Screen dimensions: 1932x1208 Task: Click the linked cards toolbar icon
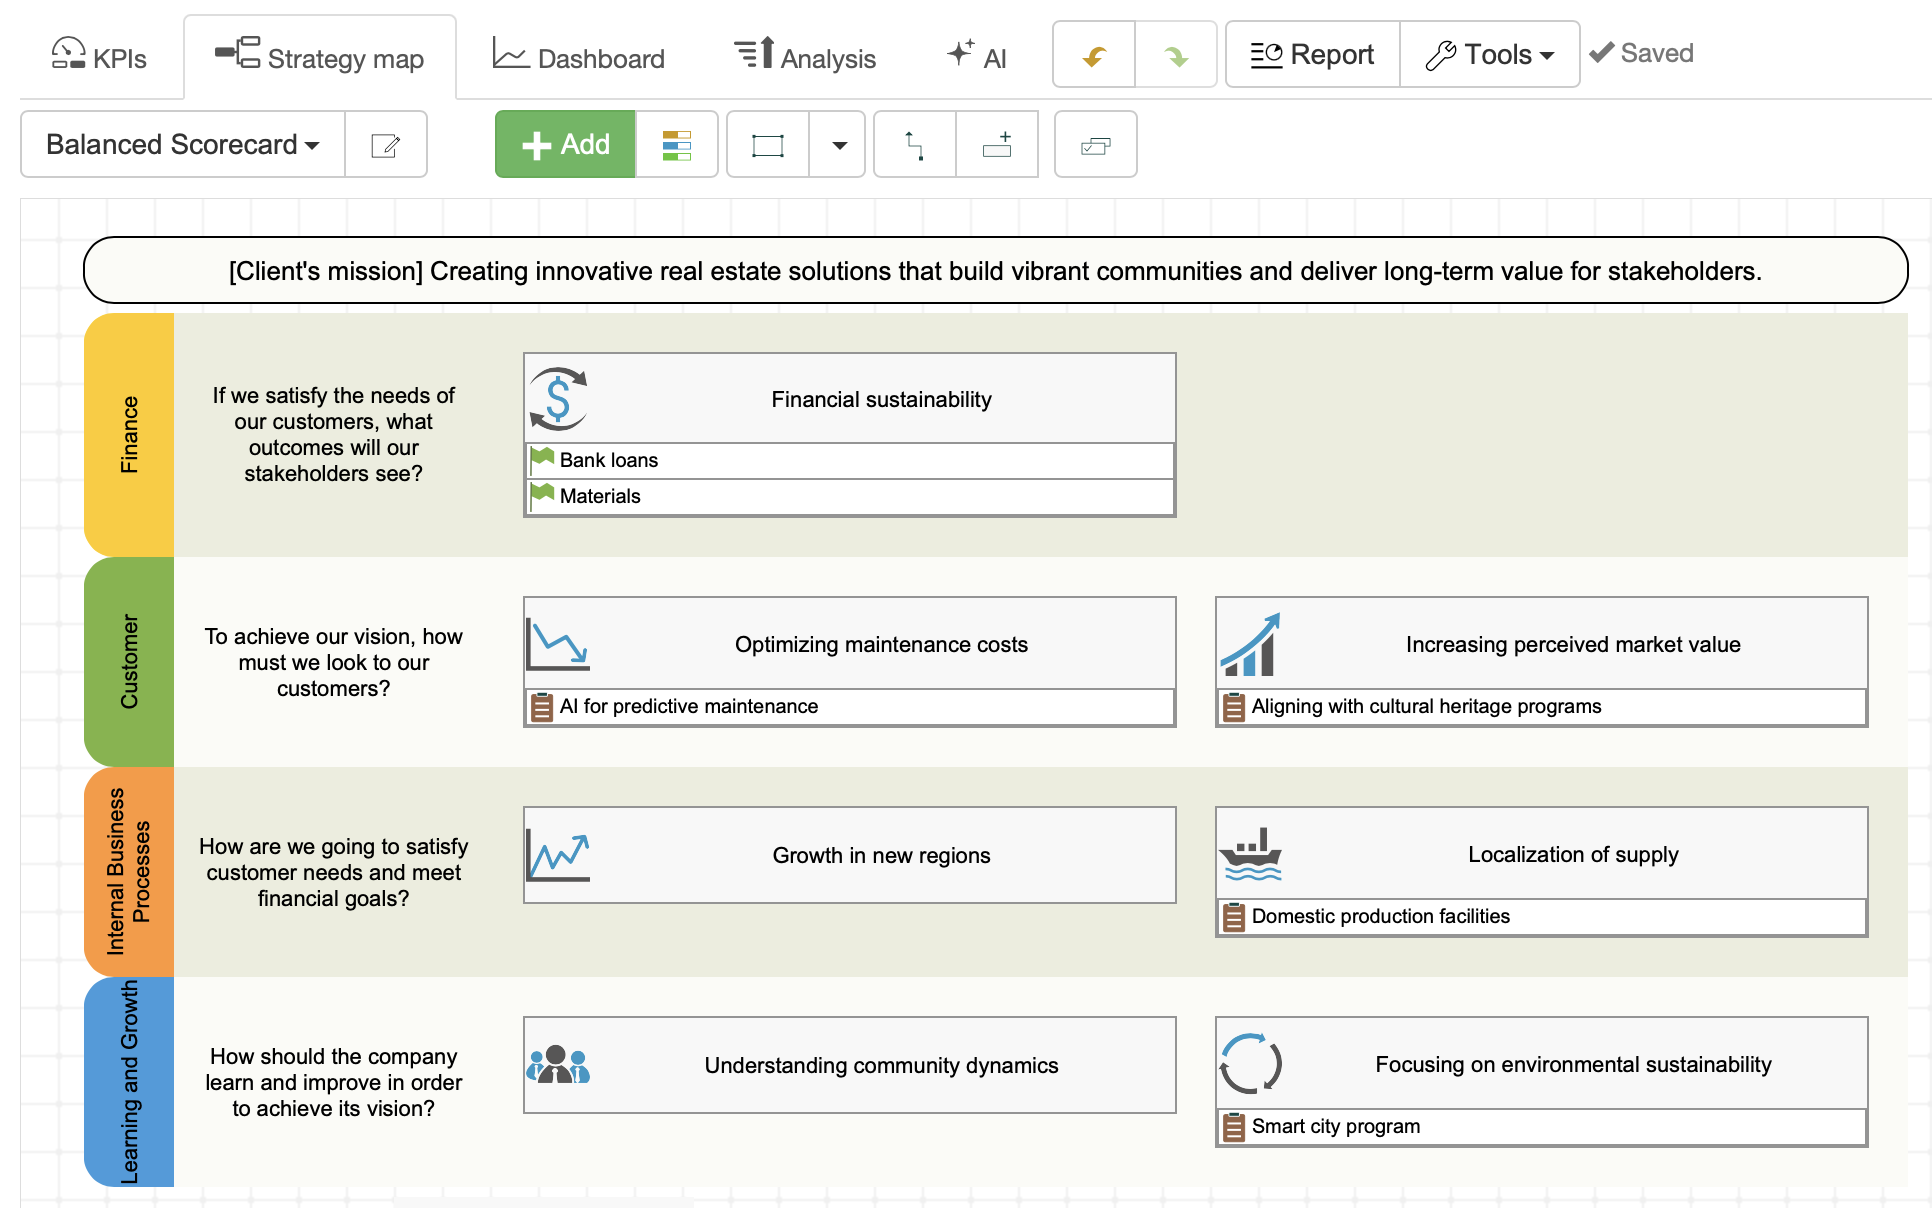tap(1095, 145)
